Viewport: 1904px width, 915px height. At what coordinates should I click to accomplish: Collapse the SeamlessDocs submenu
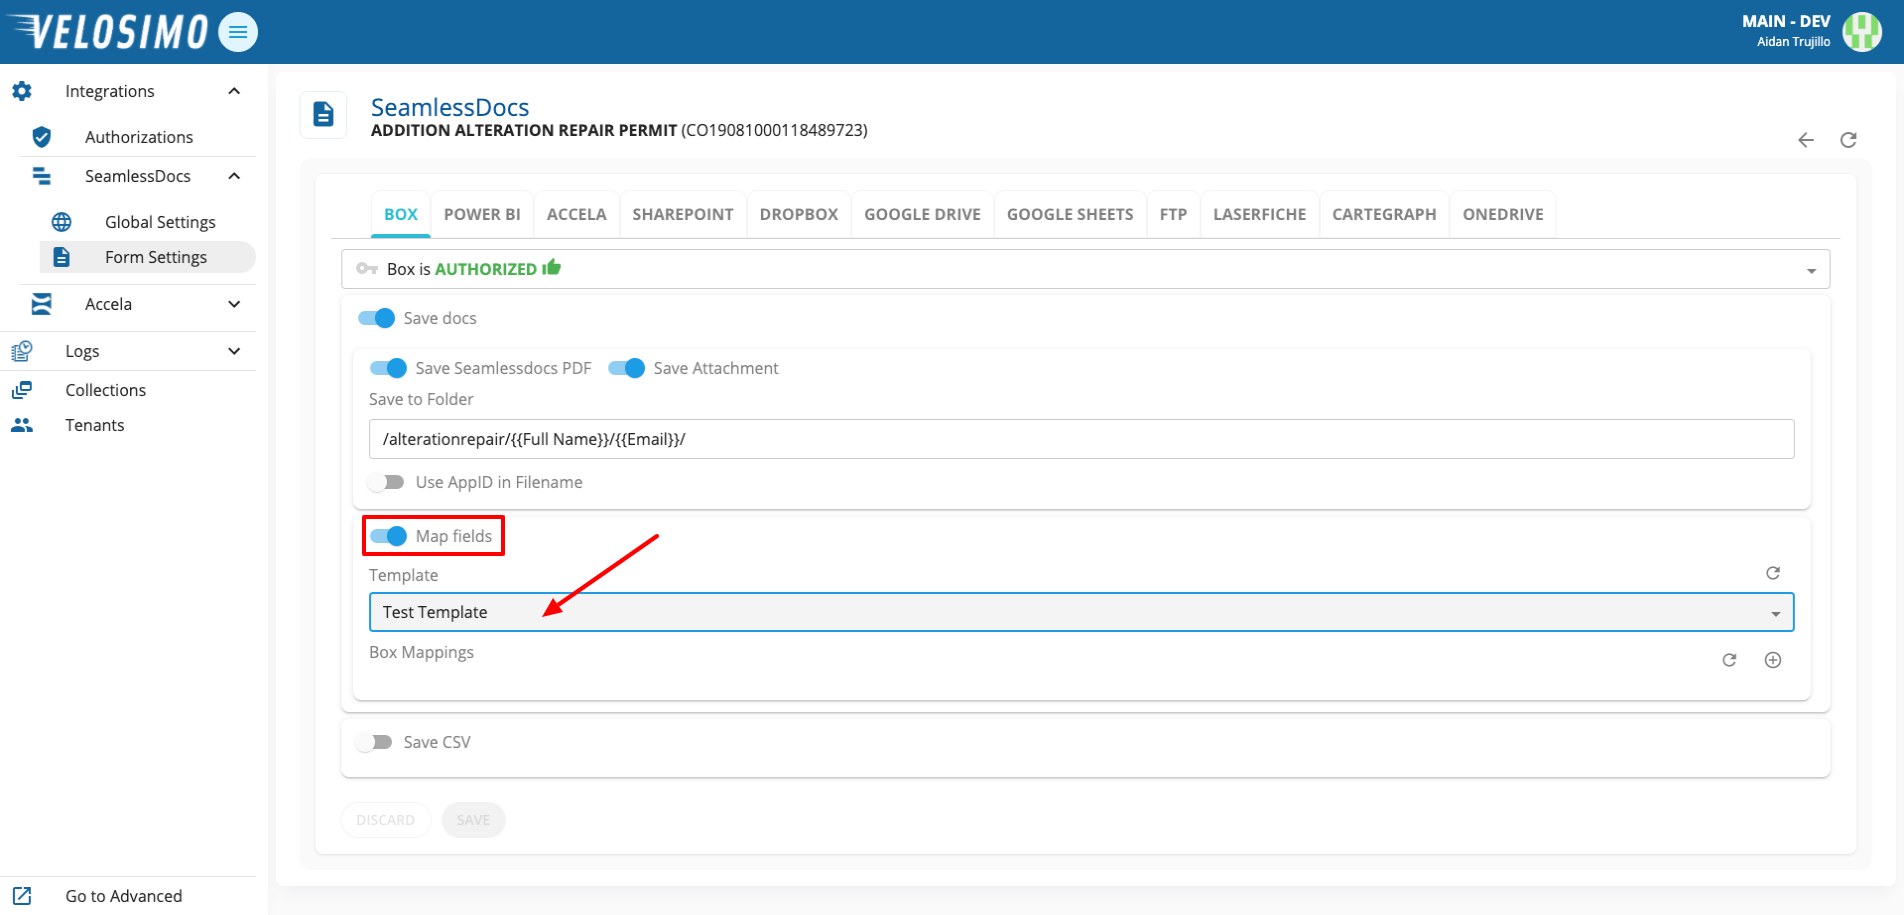click(x=234, y=176)
